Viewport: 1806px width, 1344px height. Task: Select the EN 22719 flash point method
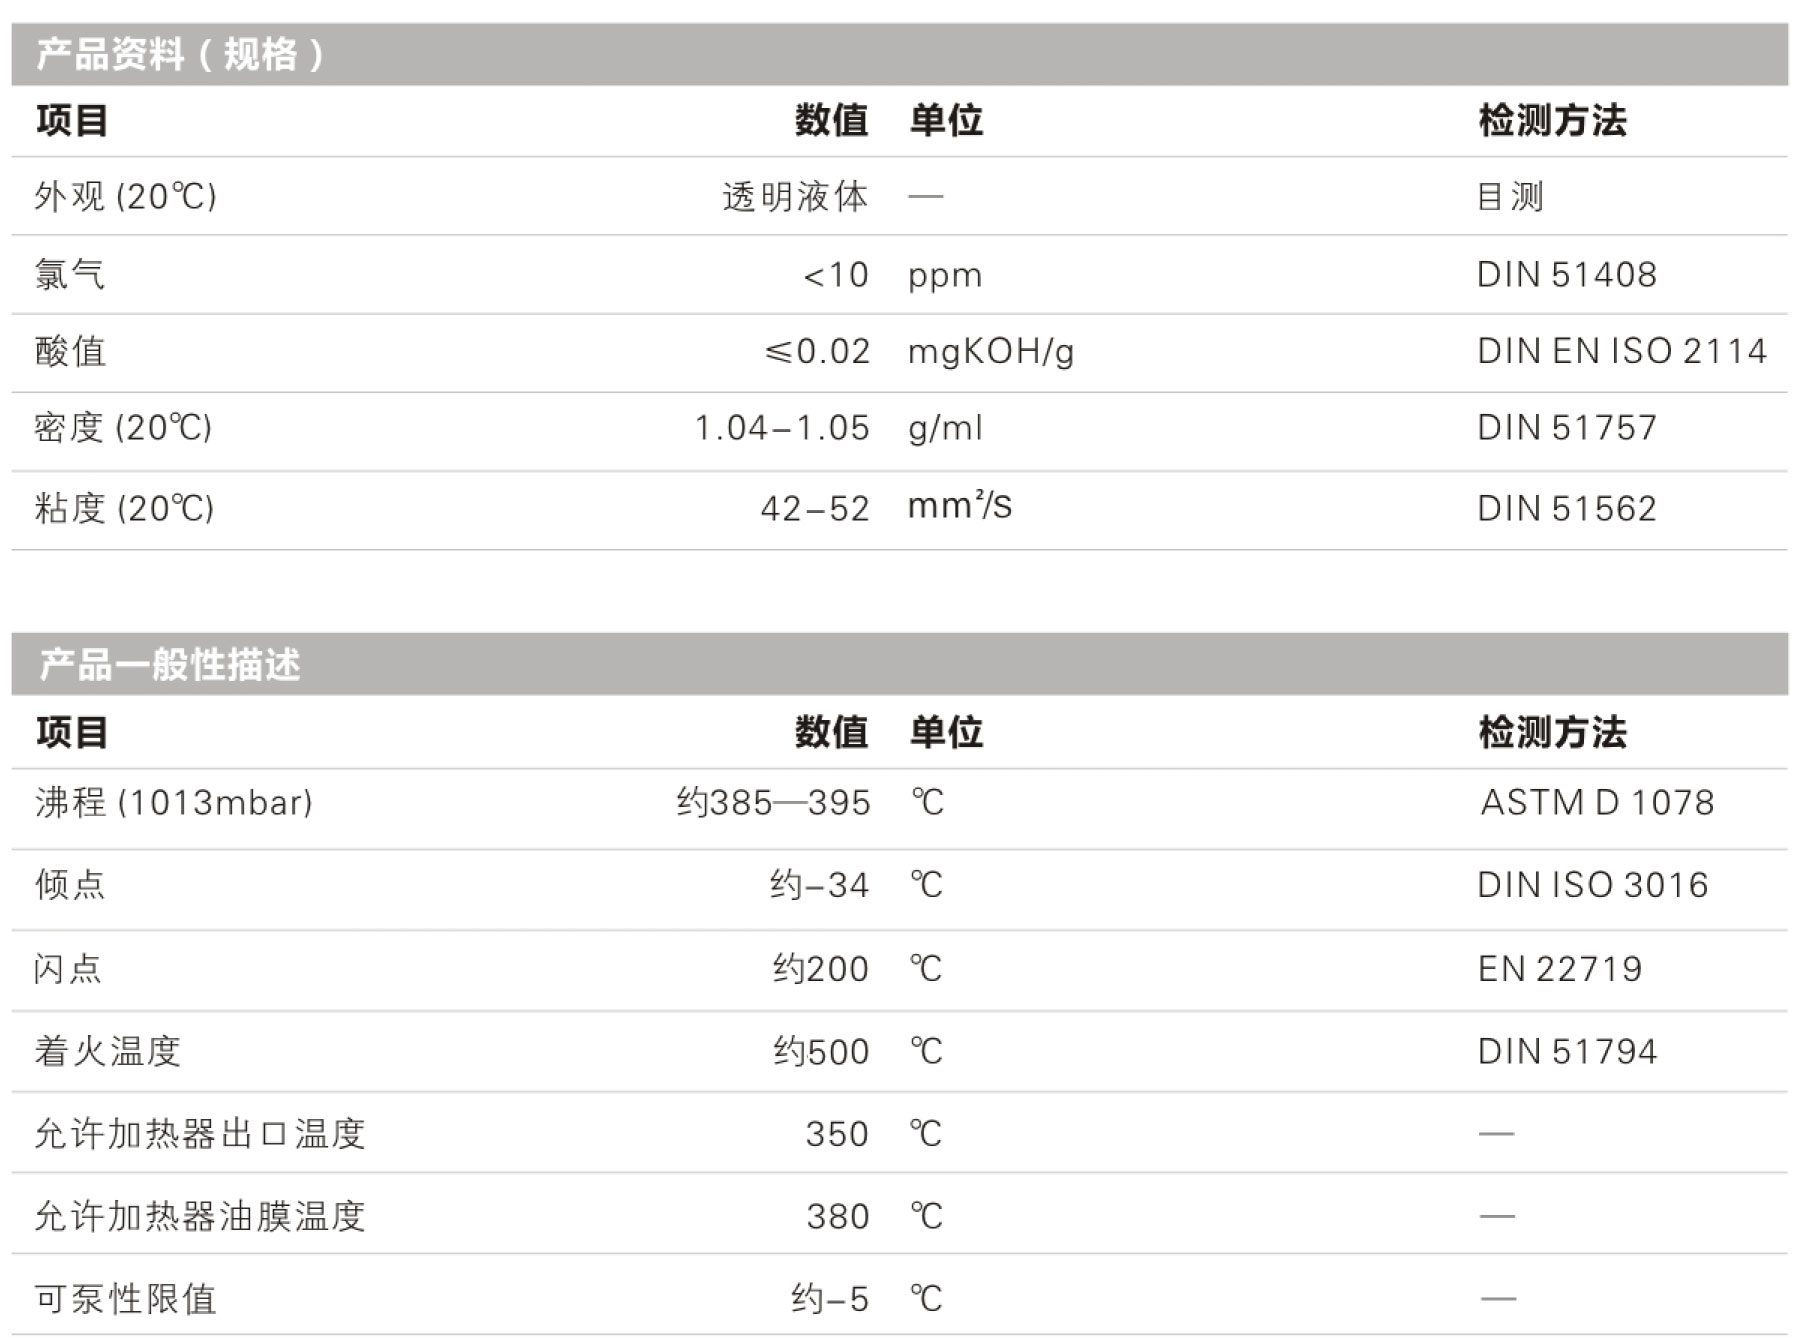pyautogui.click(x=1559, y=969)
